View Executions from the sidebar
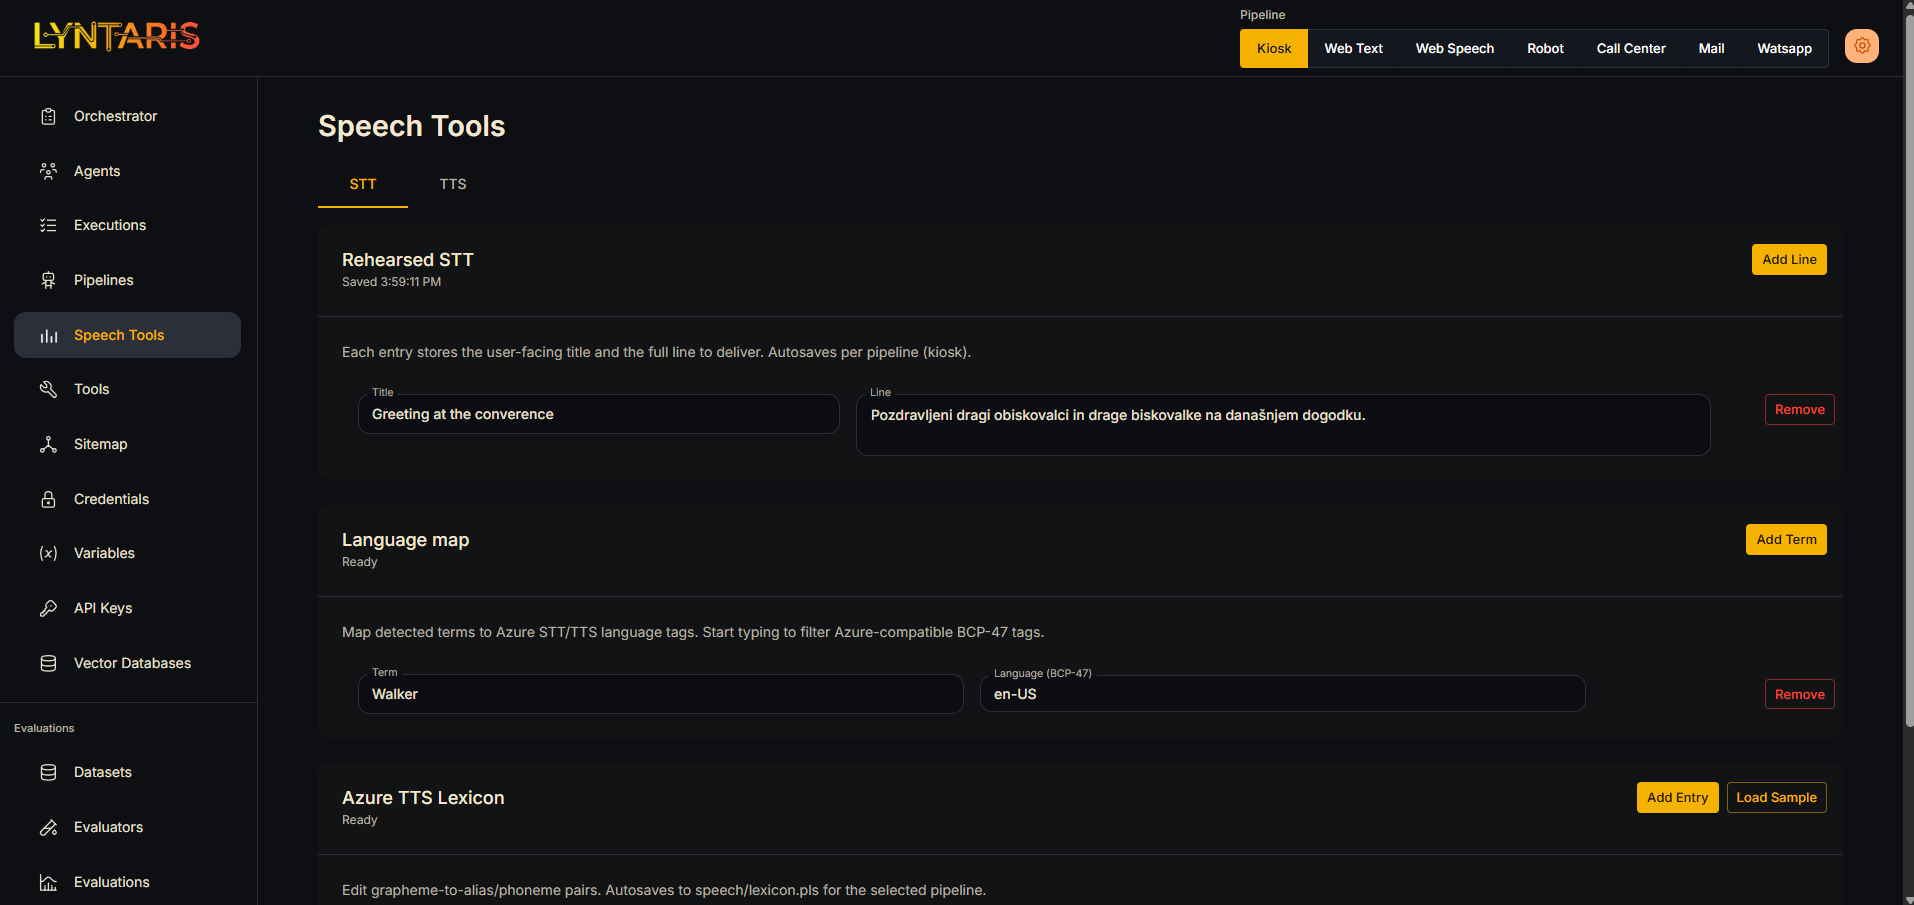The image size is (1914, 905). (x=109, y=225)
